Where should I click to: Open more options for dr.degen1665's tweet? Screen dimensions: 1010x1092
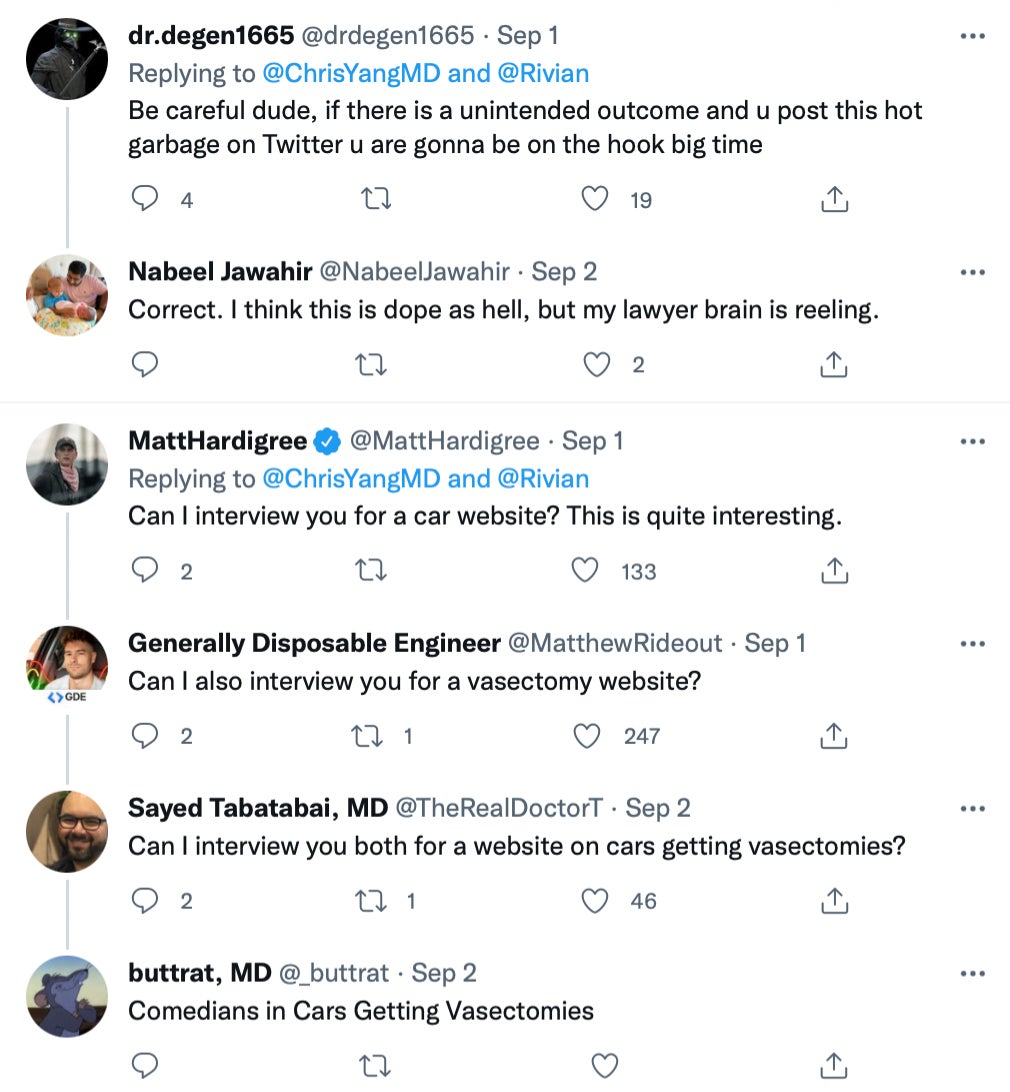point(972,36)
